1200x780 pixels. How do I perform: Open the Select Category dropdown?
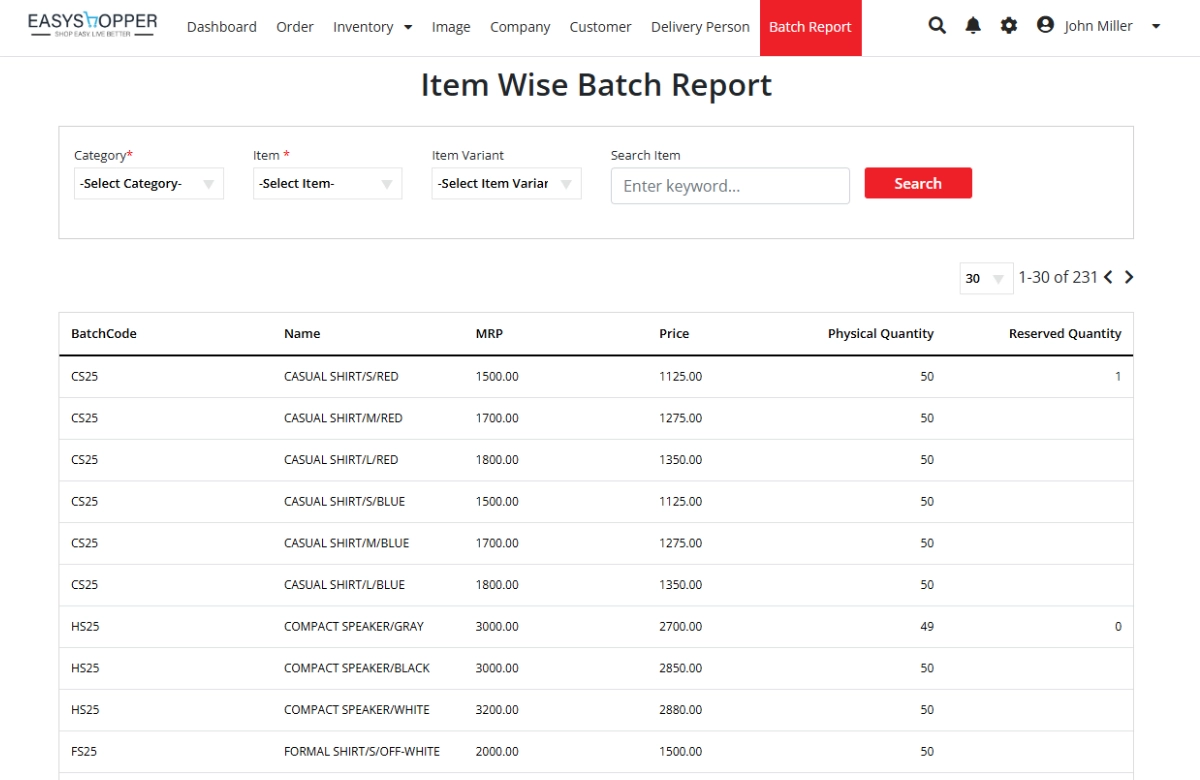(149, 184)
